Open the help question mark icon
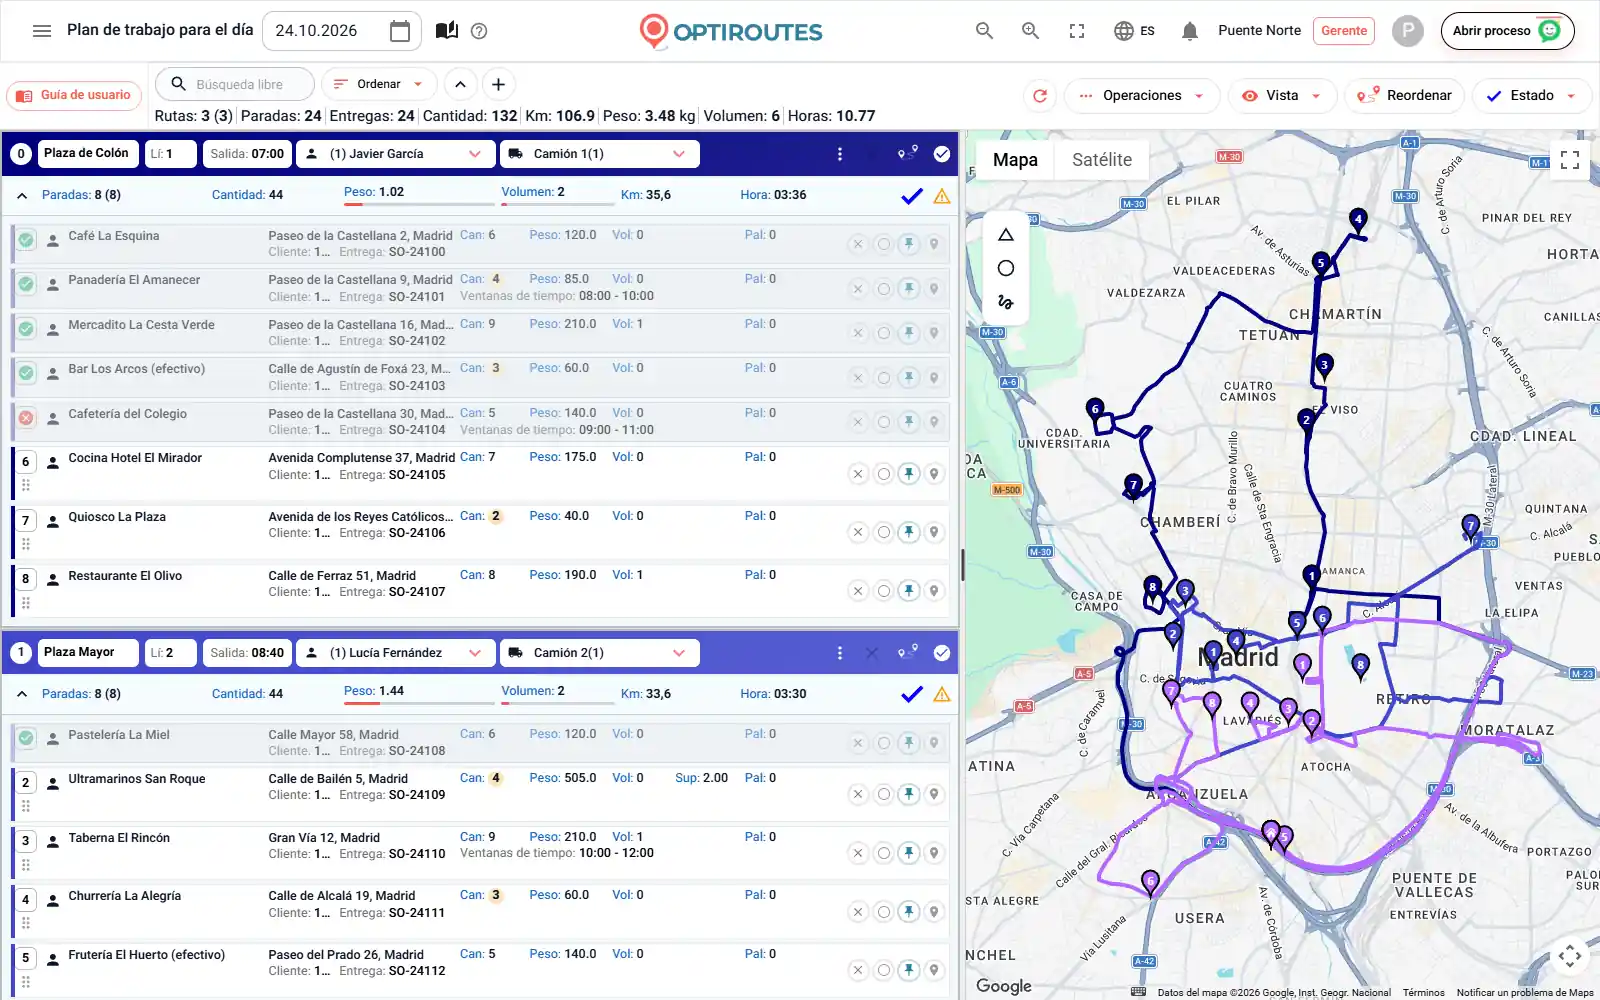The height and width of the screenshot is (1000, 1600). 479,31
